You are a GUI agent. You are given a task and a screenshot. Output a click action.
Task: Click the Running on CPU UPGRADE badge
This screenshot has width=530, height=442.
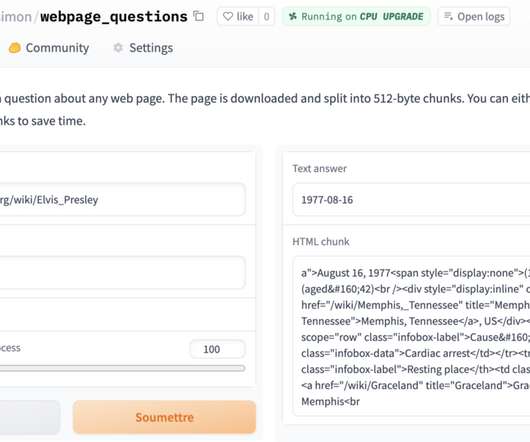pyautogui.click(x=356, y=16)
